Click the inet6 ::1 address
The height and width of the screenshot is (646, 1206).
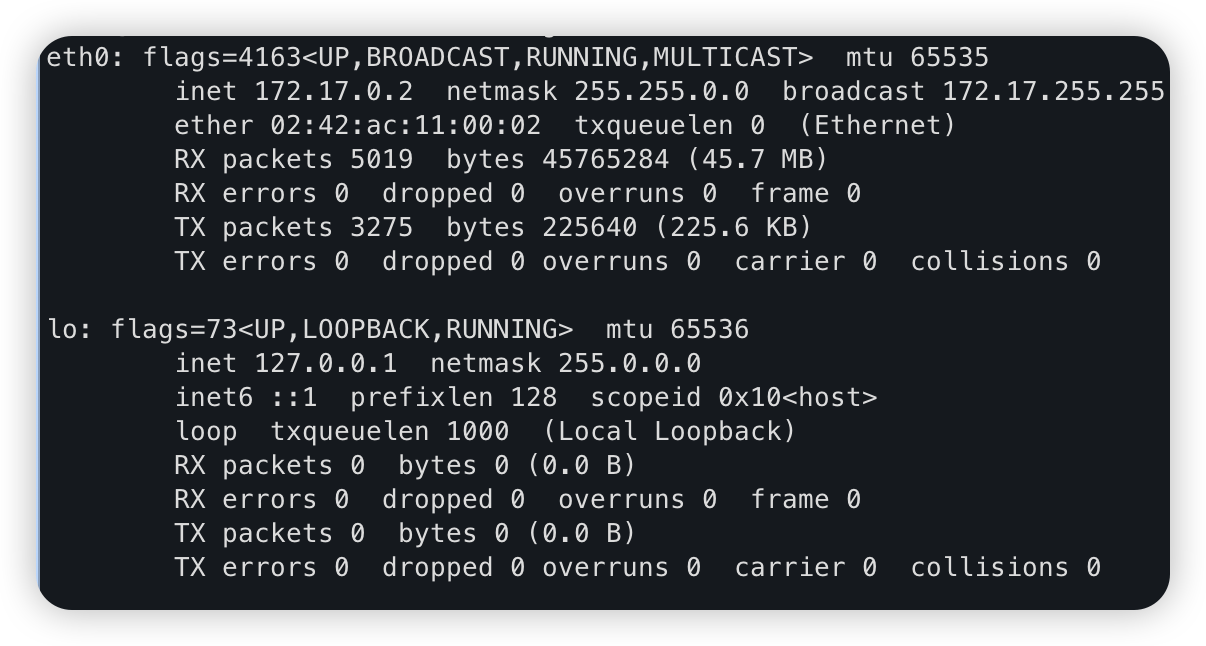(294, 397)
